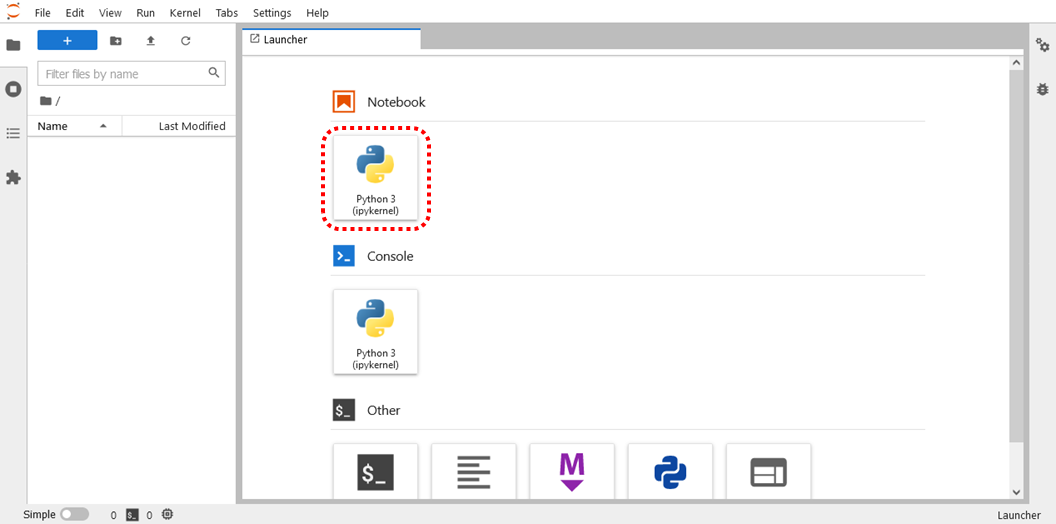Image resolution: width=1056 pixels, height=524 pixels.
Task: Open the File Browser sidebar panel
Action: [x=13, y=45]
